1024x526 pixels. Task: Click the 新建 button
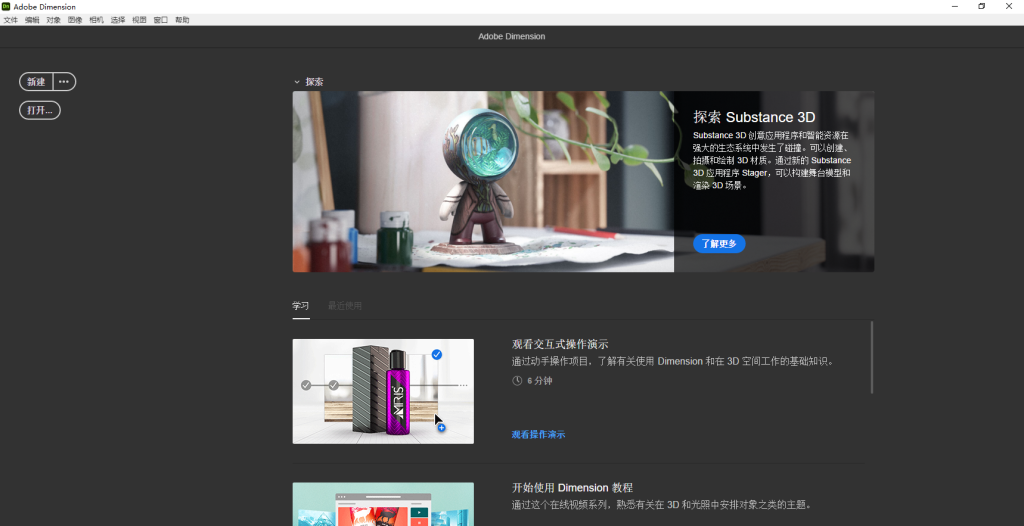coord(36,82)
